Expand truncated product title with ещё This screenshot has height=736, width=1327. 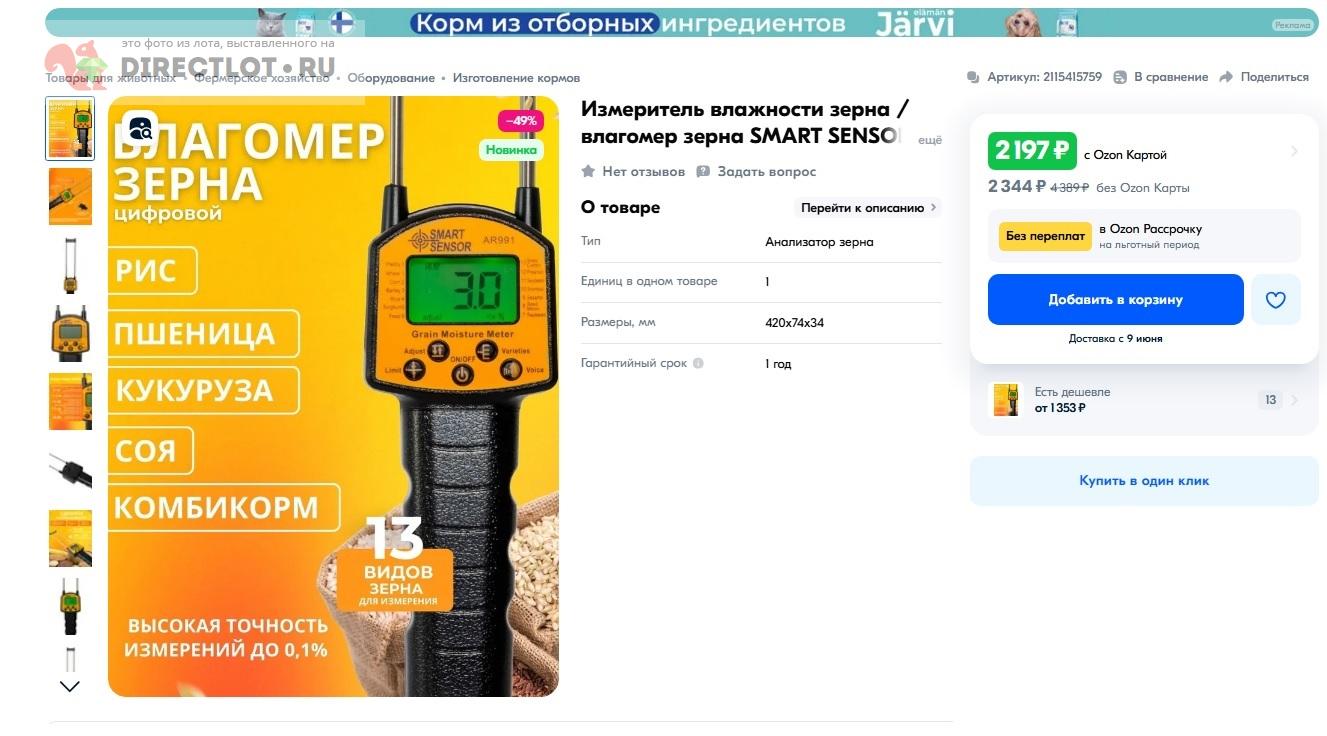coord(930,140)
